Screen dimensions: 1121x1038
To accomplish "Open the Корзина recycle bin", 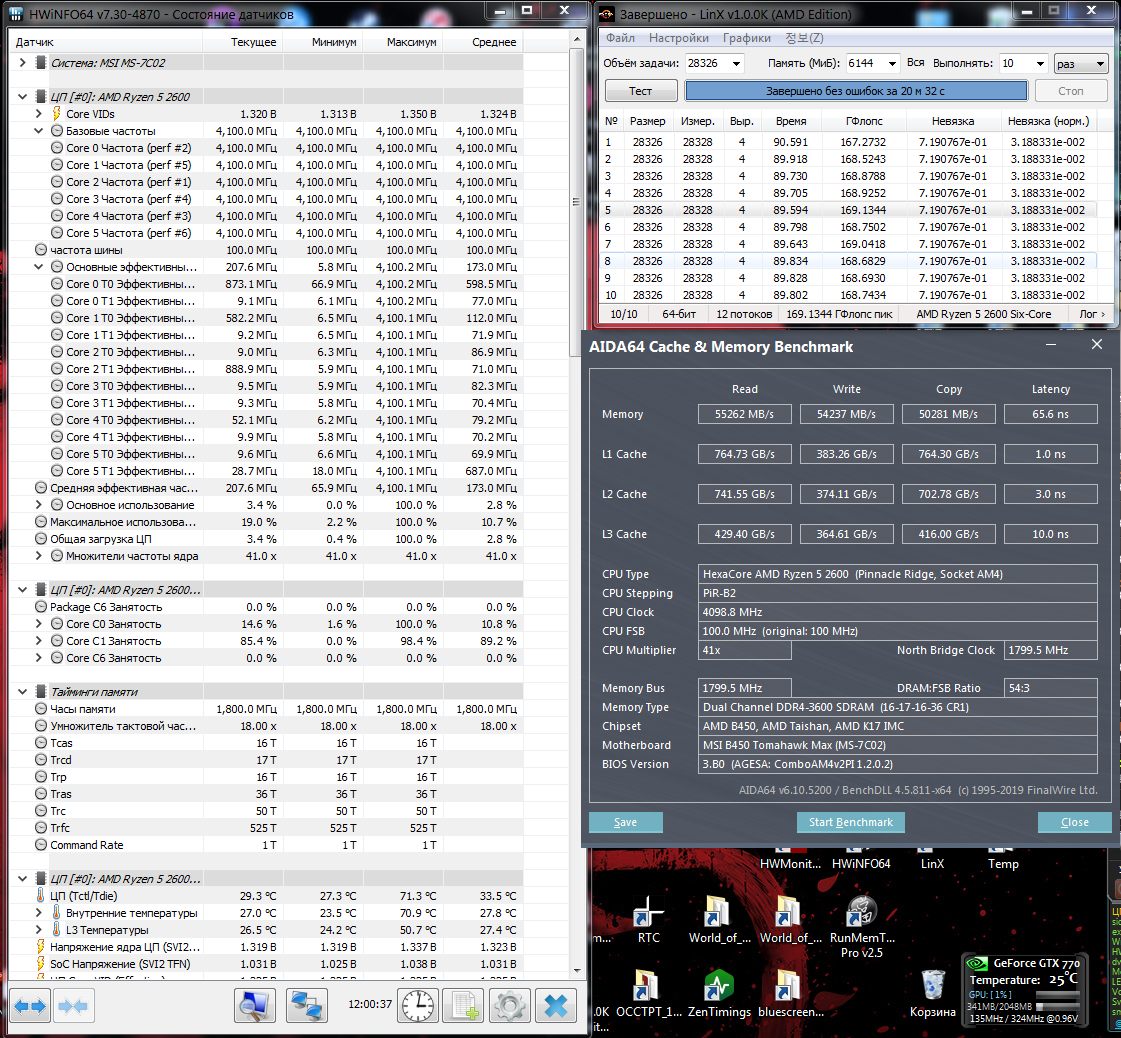I will tap(932, 994).
